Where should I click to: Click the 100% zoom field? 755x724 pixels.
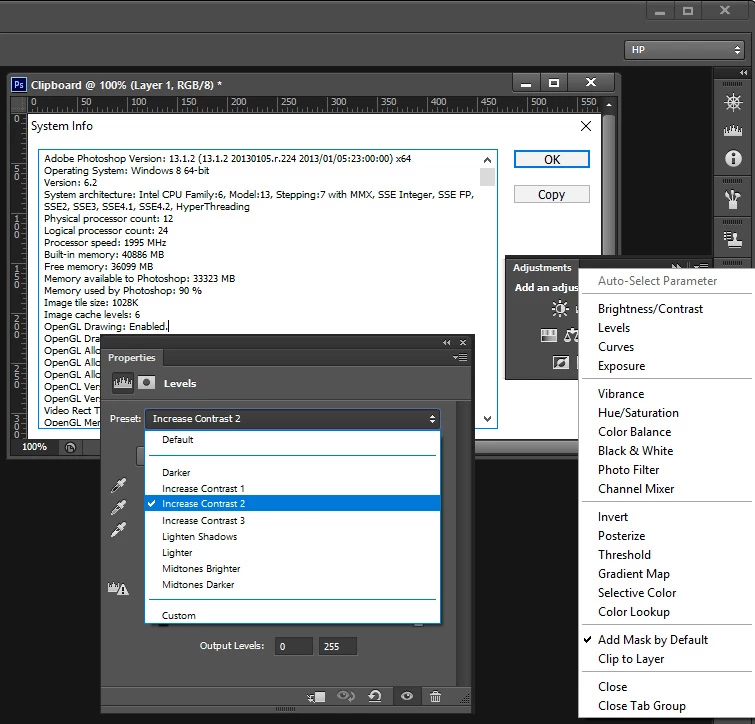[34, 447]
